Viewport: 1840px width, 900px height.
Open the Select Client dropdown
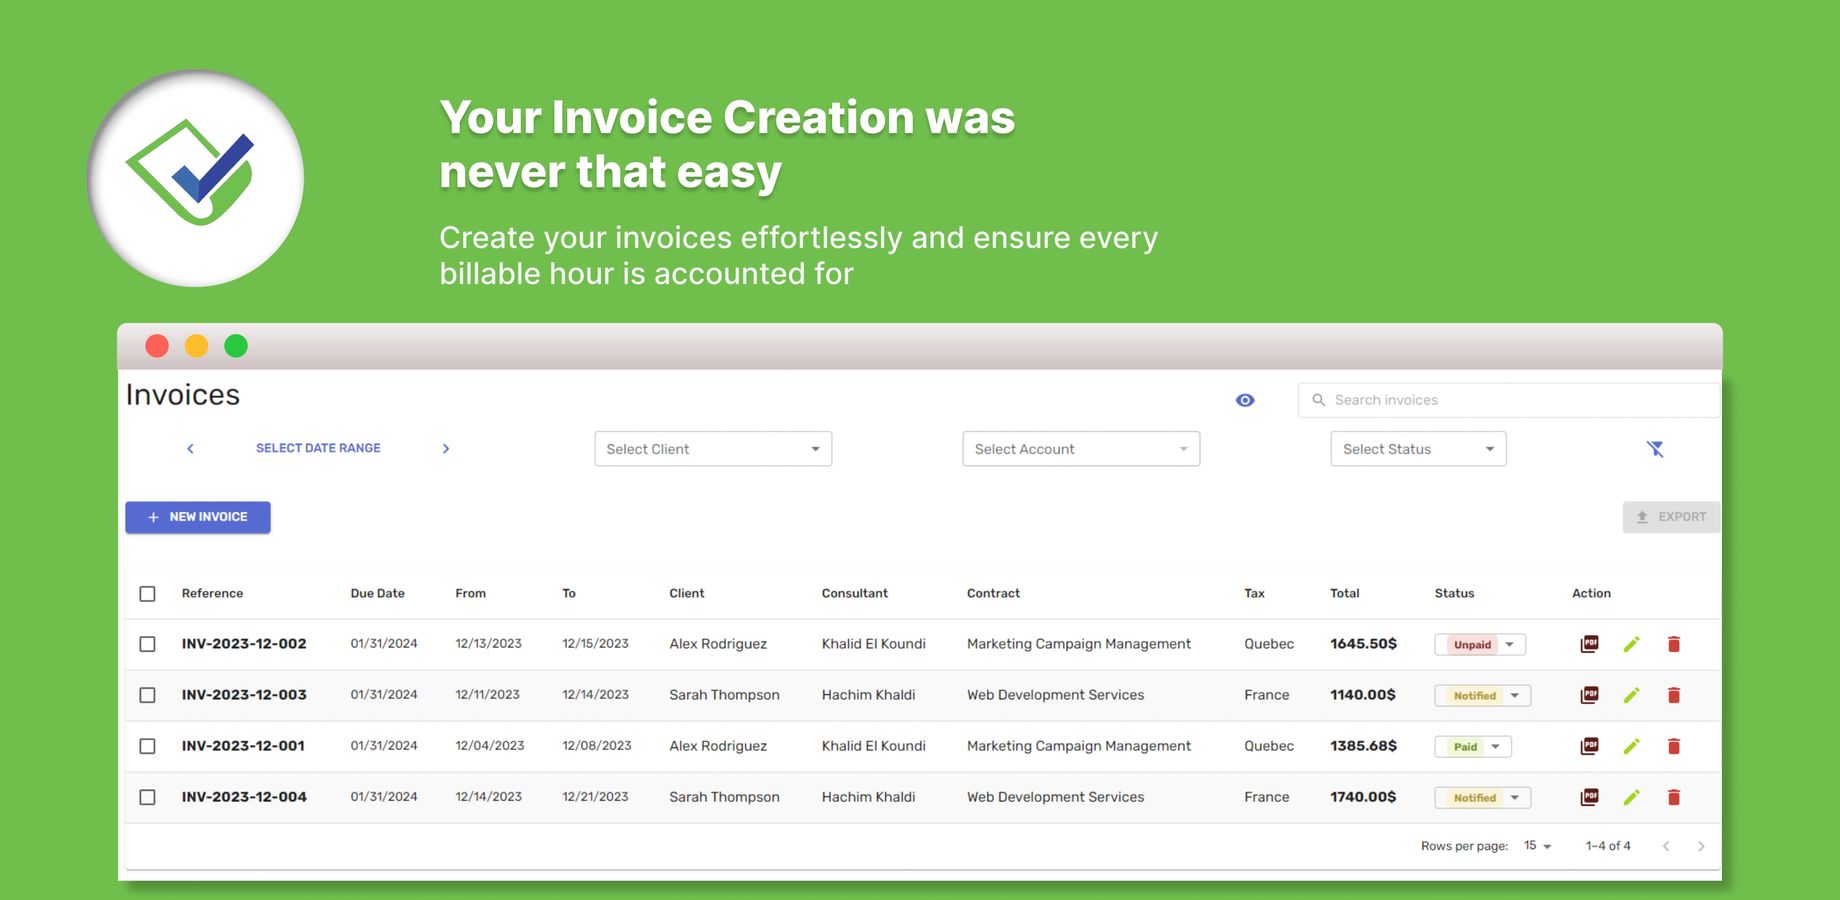point(713,449)
